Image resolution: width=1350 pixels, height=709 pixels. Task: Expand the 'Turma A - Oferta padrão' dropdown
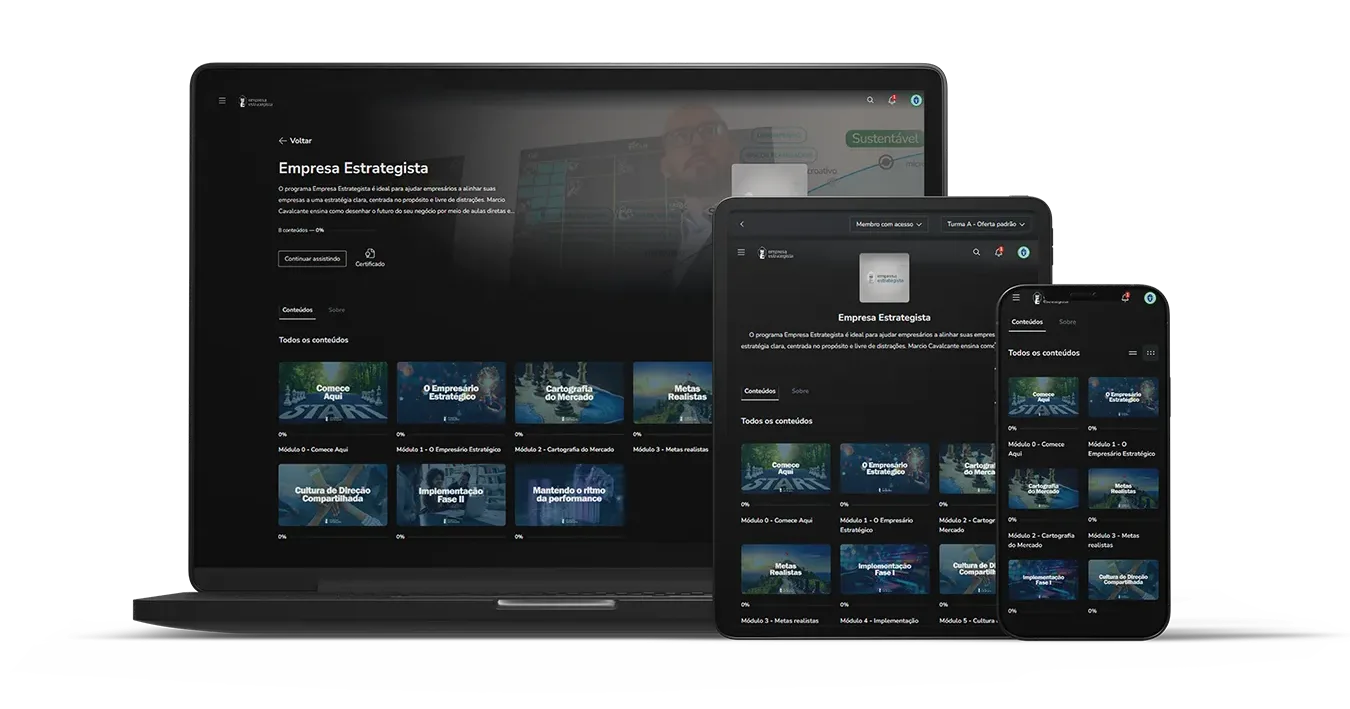[985, 224]
